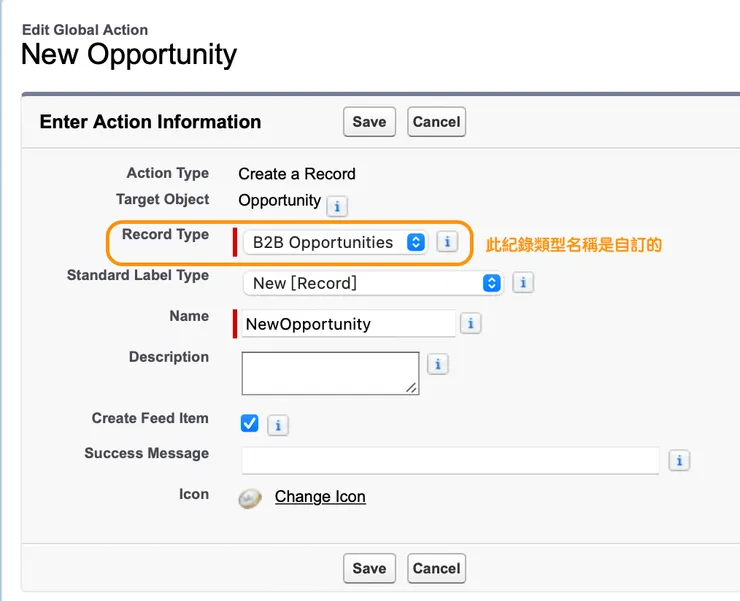Viewport: 740px width, 601px height.
Task: Click the info icon beside Name field
Action: tap(471, 324)
